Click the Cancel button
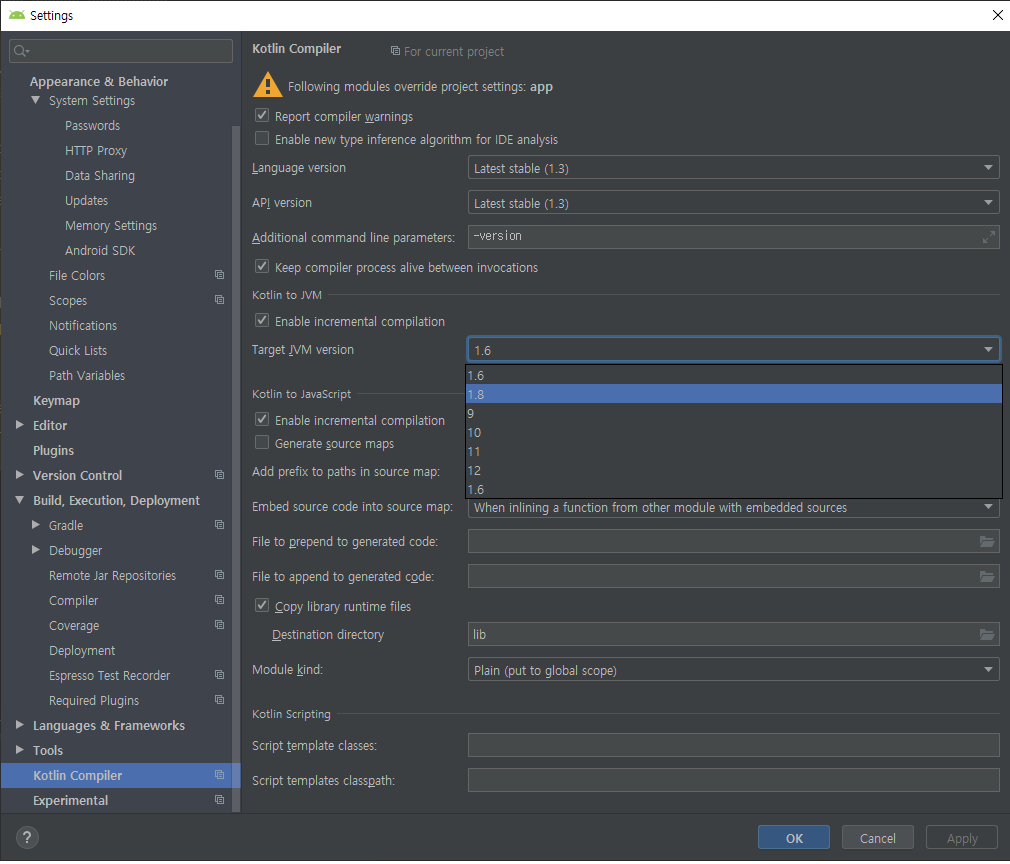The height and width of the screenshot is (864, 1010). point(877,838)
